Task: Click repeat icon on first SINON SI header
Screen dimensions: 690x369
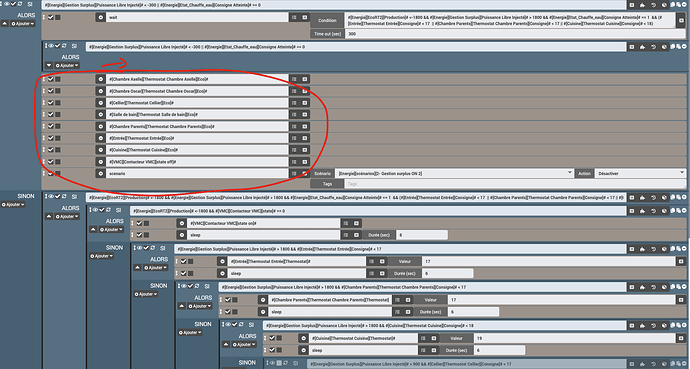Action: coord(65,197)
